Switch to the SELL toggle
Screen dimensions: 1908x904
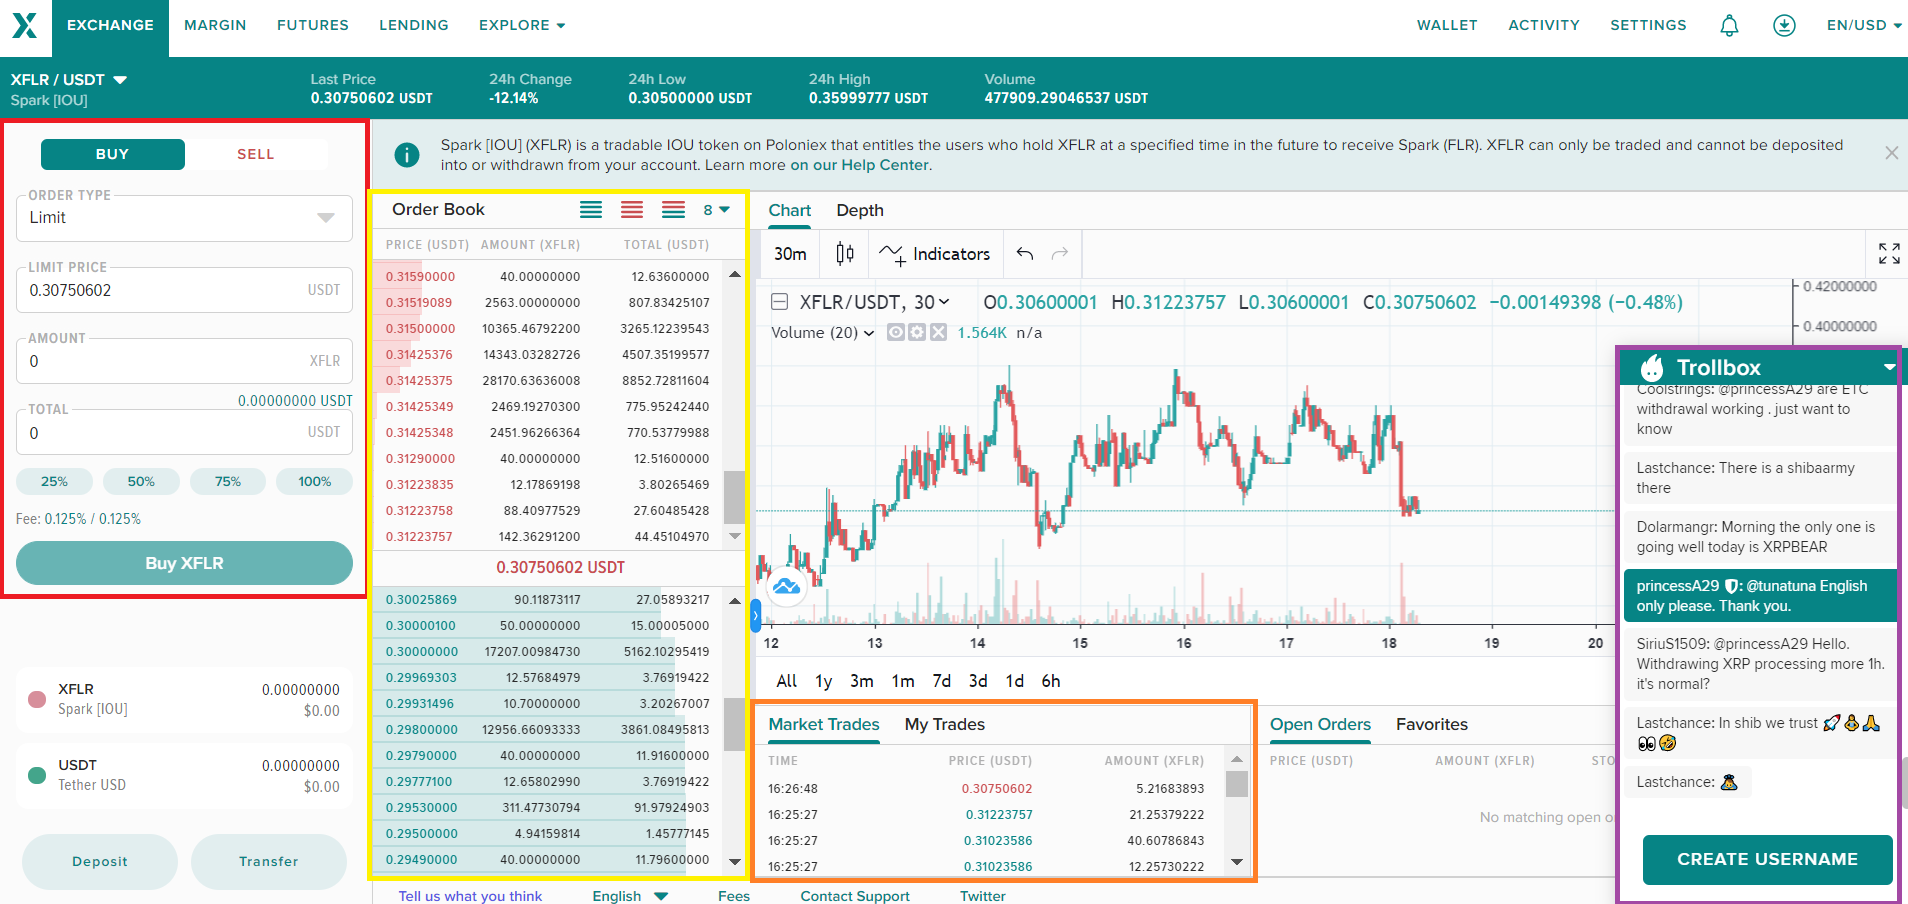pyautogui.click(x=256, y=154)
